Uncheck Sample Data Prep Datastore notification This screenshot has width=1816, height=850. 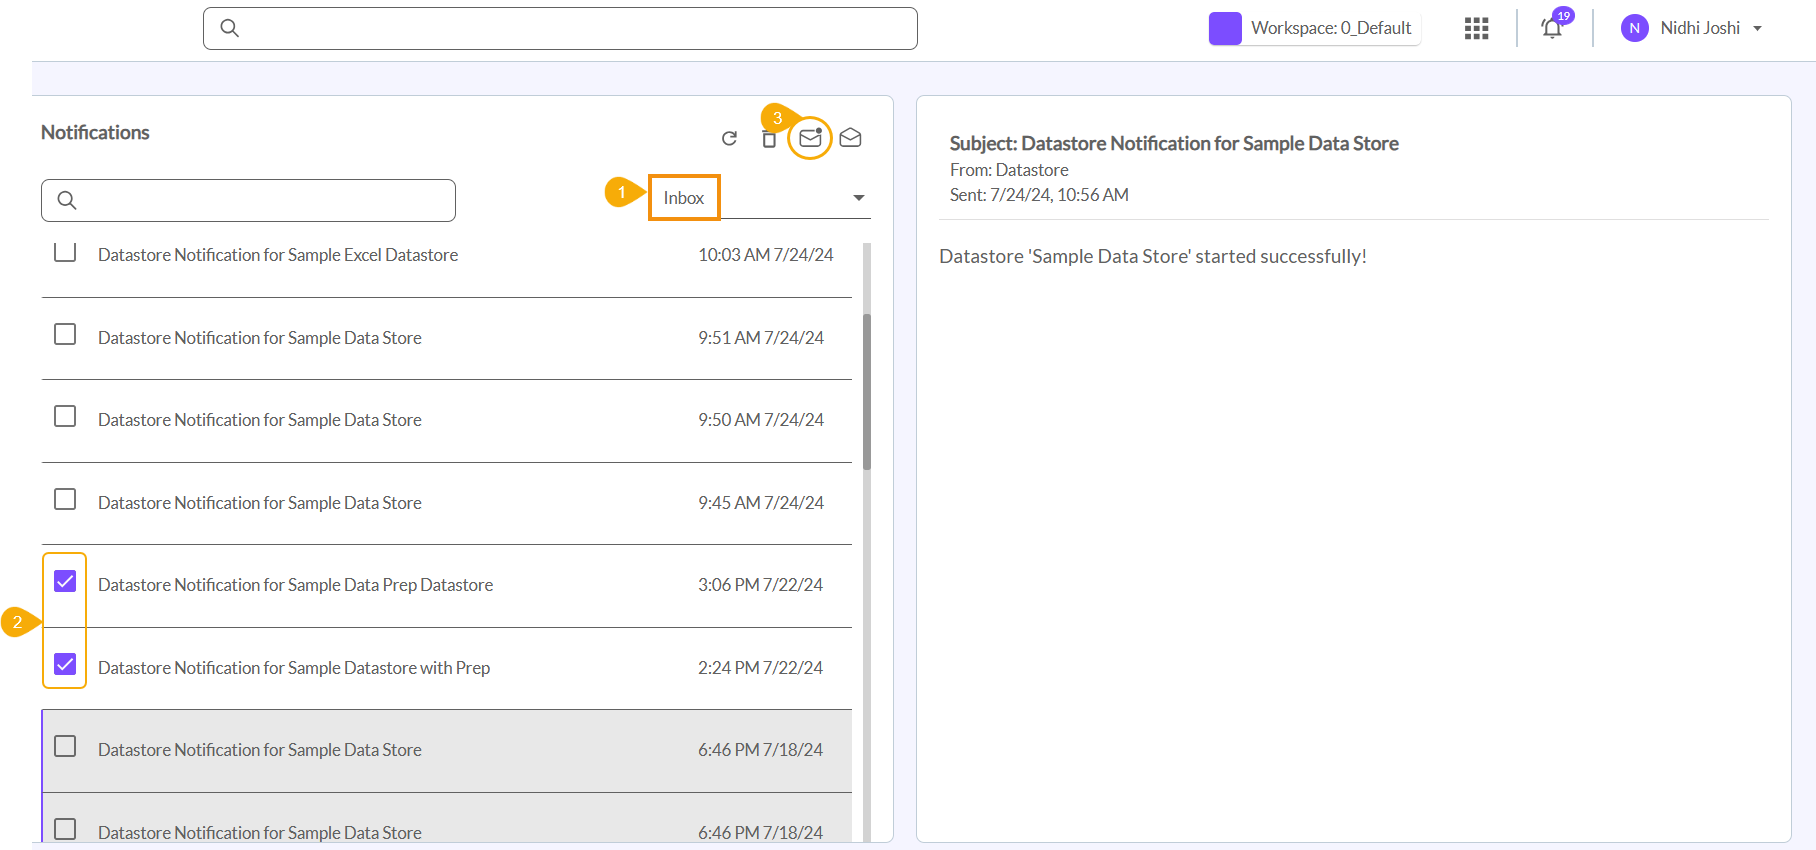coord(65,581)
